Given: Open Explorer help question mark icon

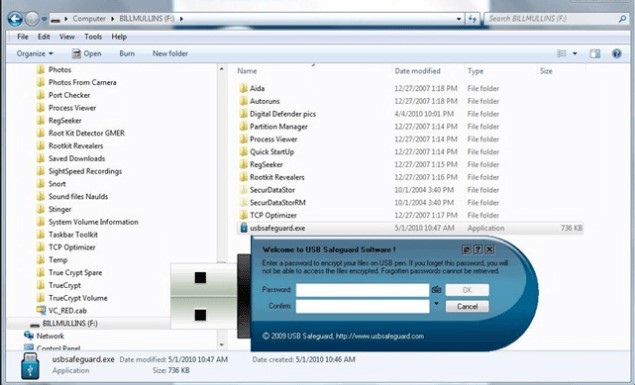Looking at the screenshot, I should 616,53.
